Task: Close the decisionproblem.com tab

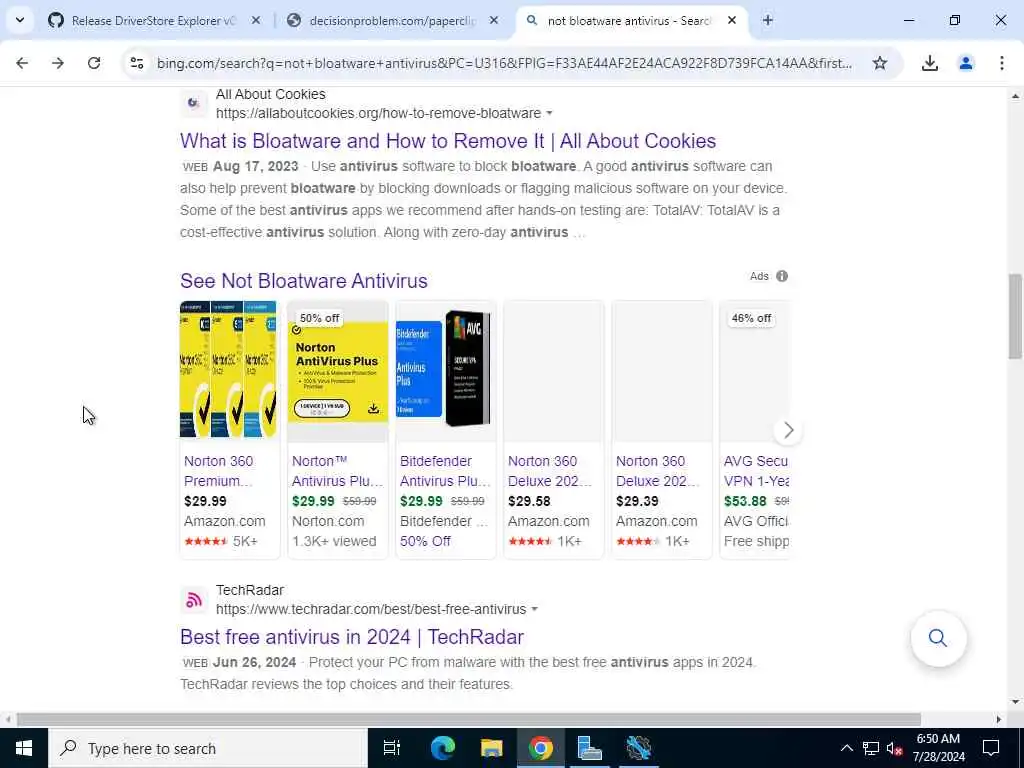Action: click(x=494, y=20)
